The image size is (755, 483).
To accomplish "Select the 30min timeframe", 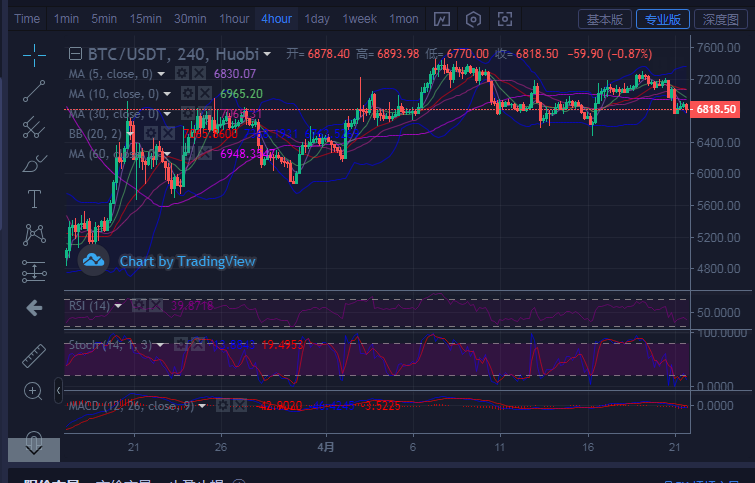I will [x=190, y=19].
